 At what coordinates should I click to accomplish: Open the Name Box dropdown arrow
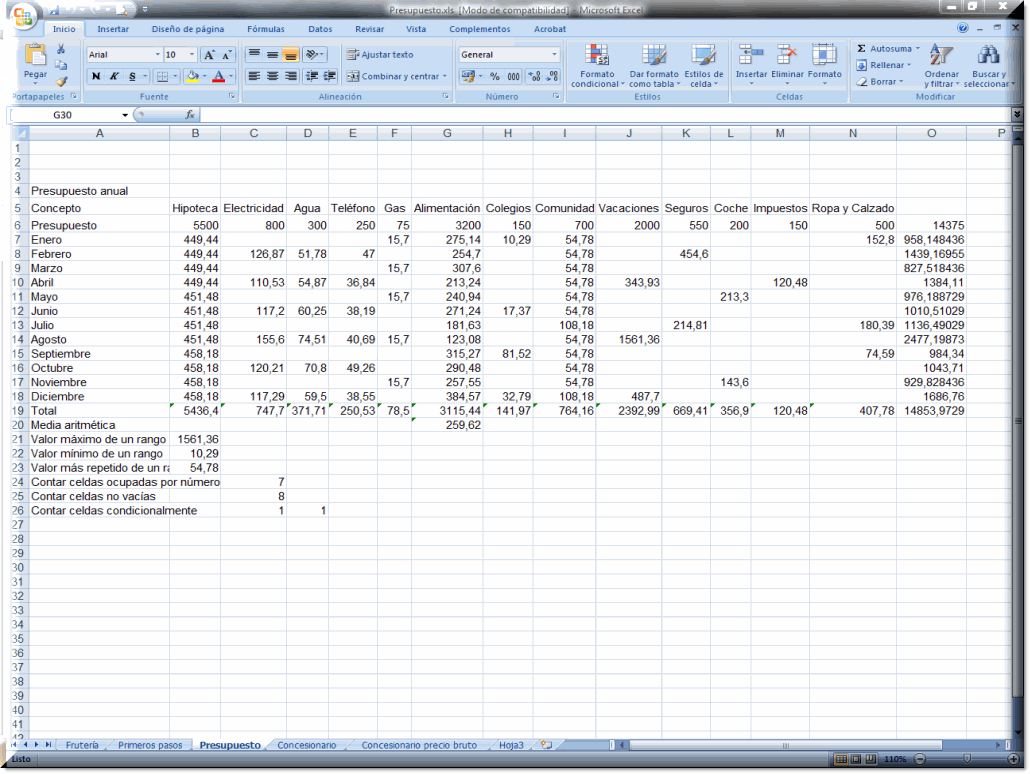pos(125,115)
